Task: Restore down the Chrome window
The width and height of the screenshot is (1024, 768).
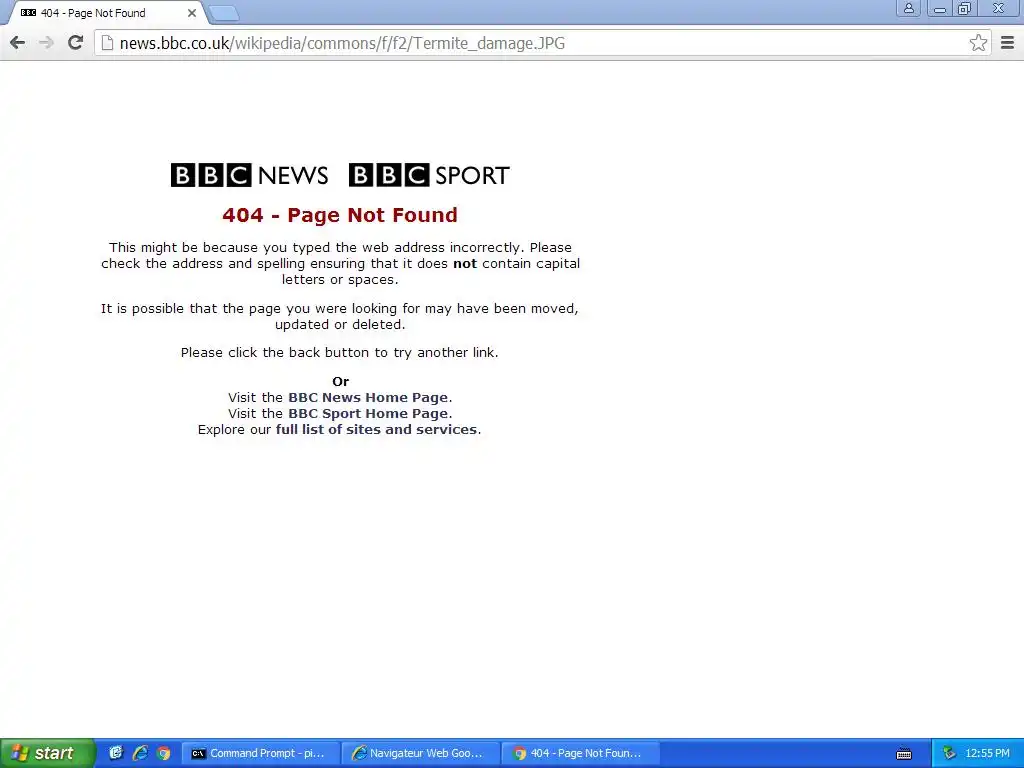Action: [965, 8]
